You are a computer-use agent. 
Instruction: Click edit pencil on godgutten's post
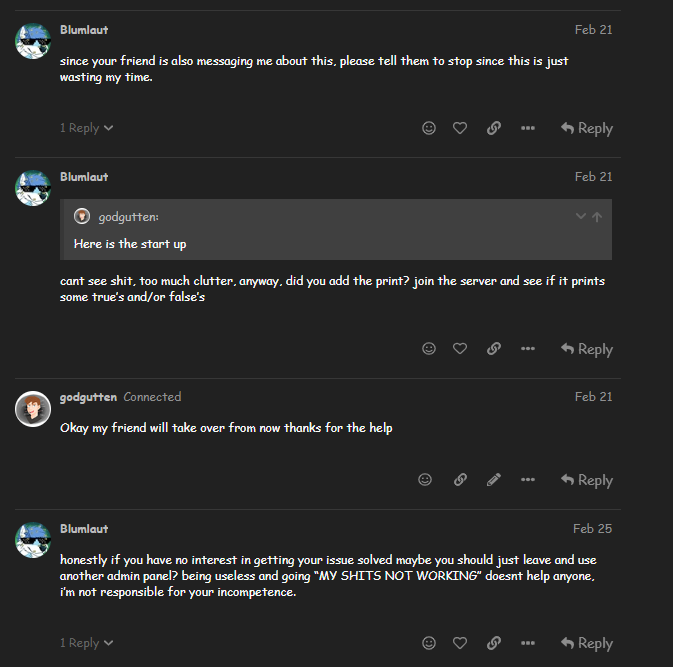click(x=493, y=480)
